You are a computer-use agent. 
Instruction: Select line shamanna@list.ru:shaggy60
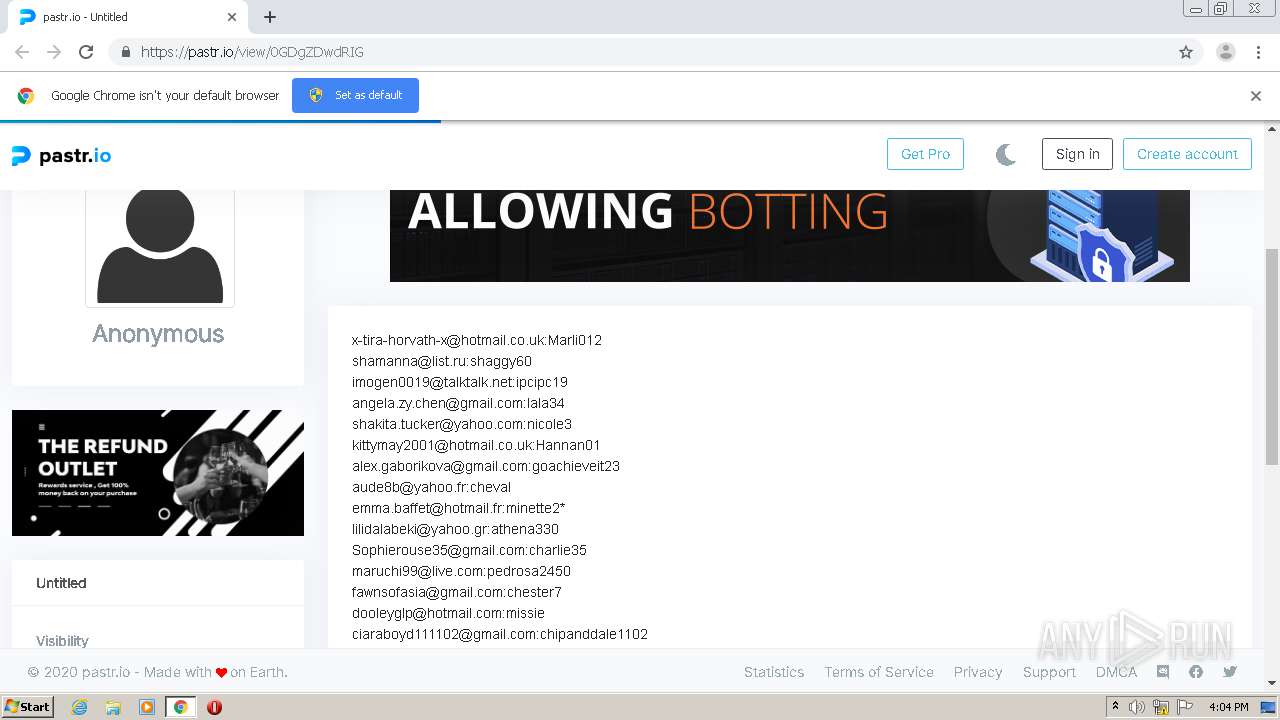(442, 361)
